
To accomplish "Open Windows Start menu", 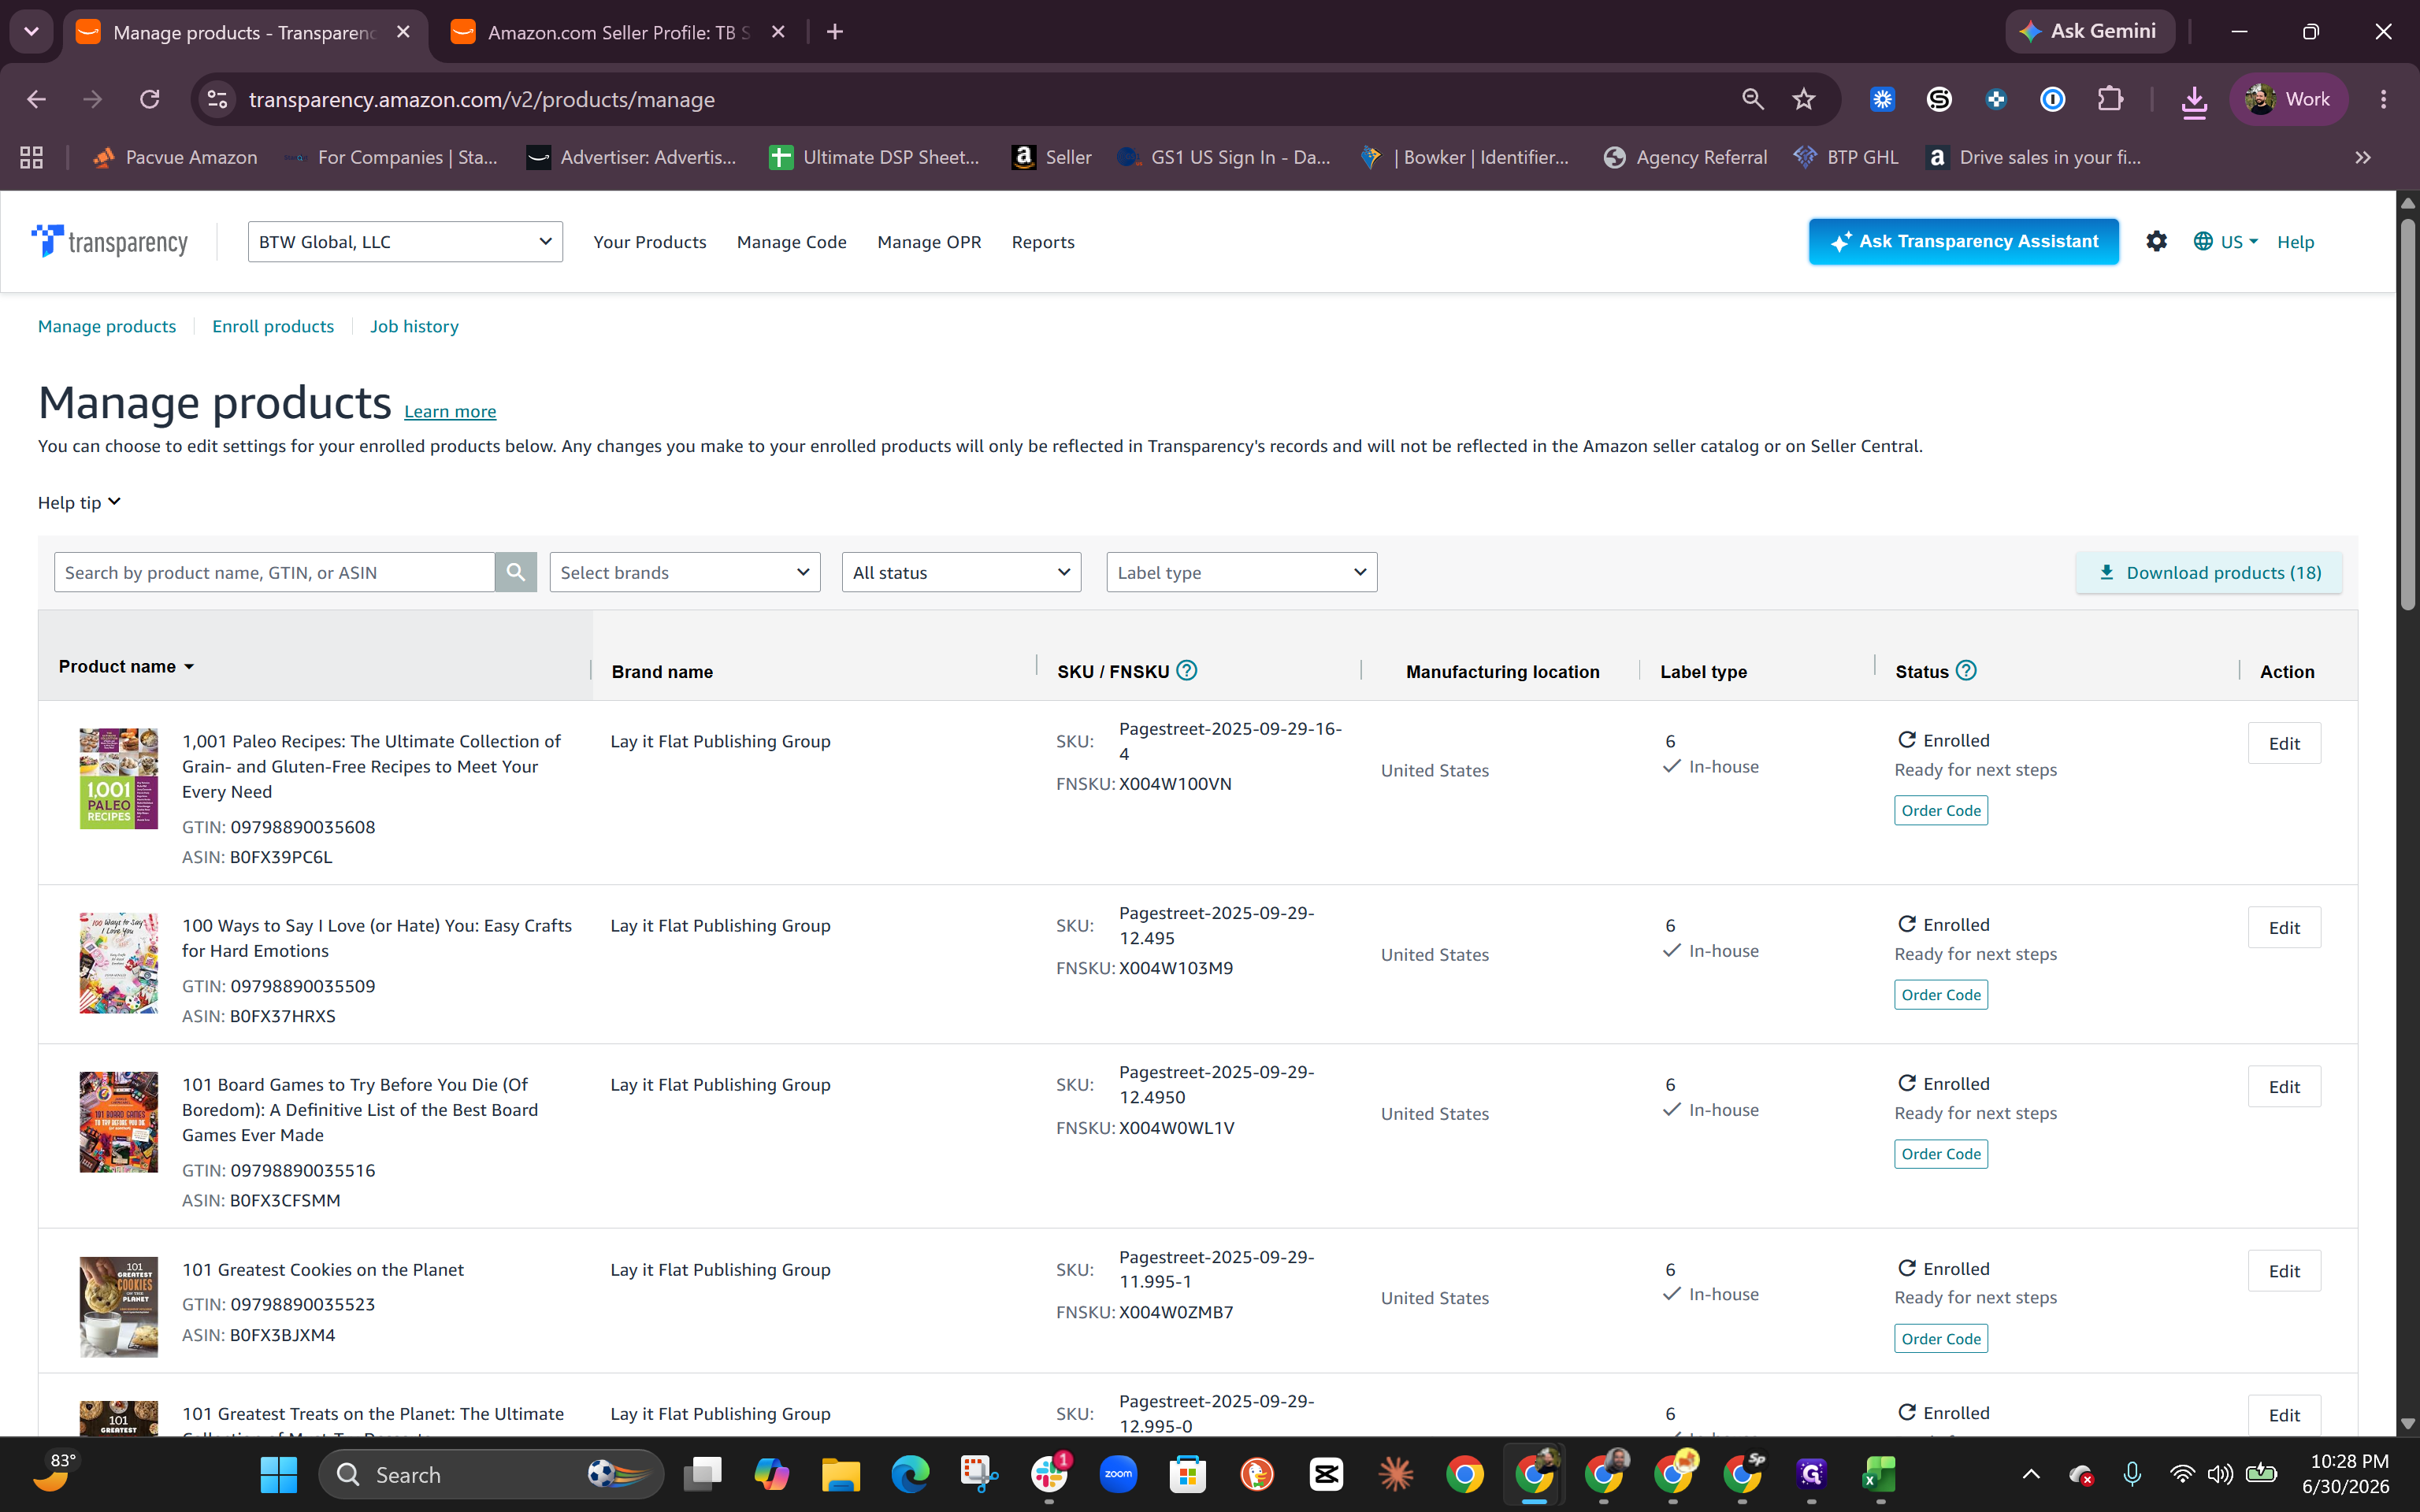I will 278,1474.
